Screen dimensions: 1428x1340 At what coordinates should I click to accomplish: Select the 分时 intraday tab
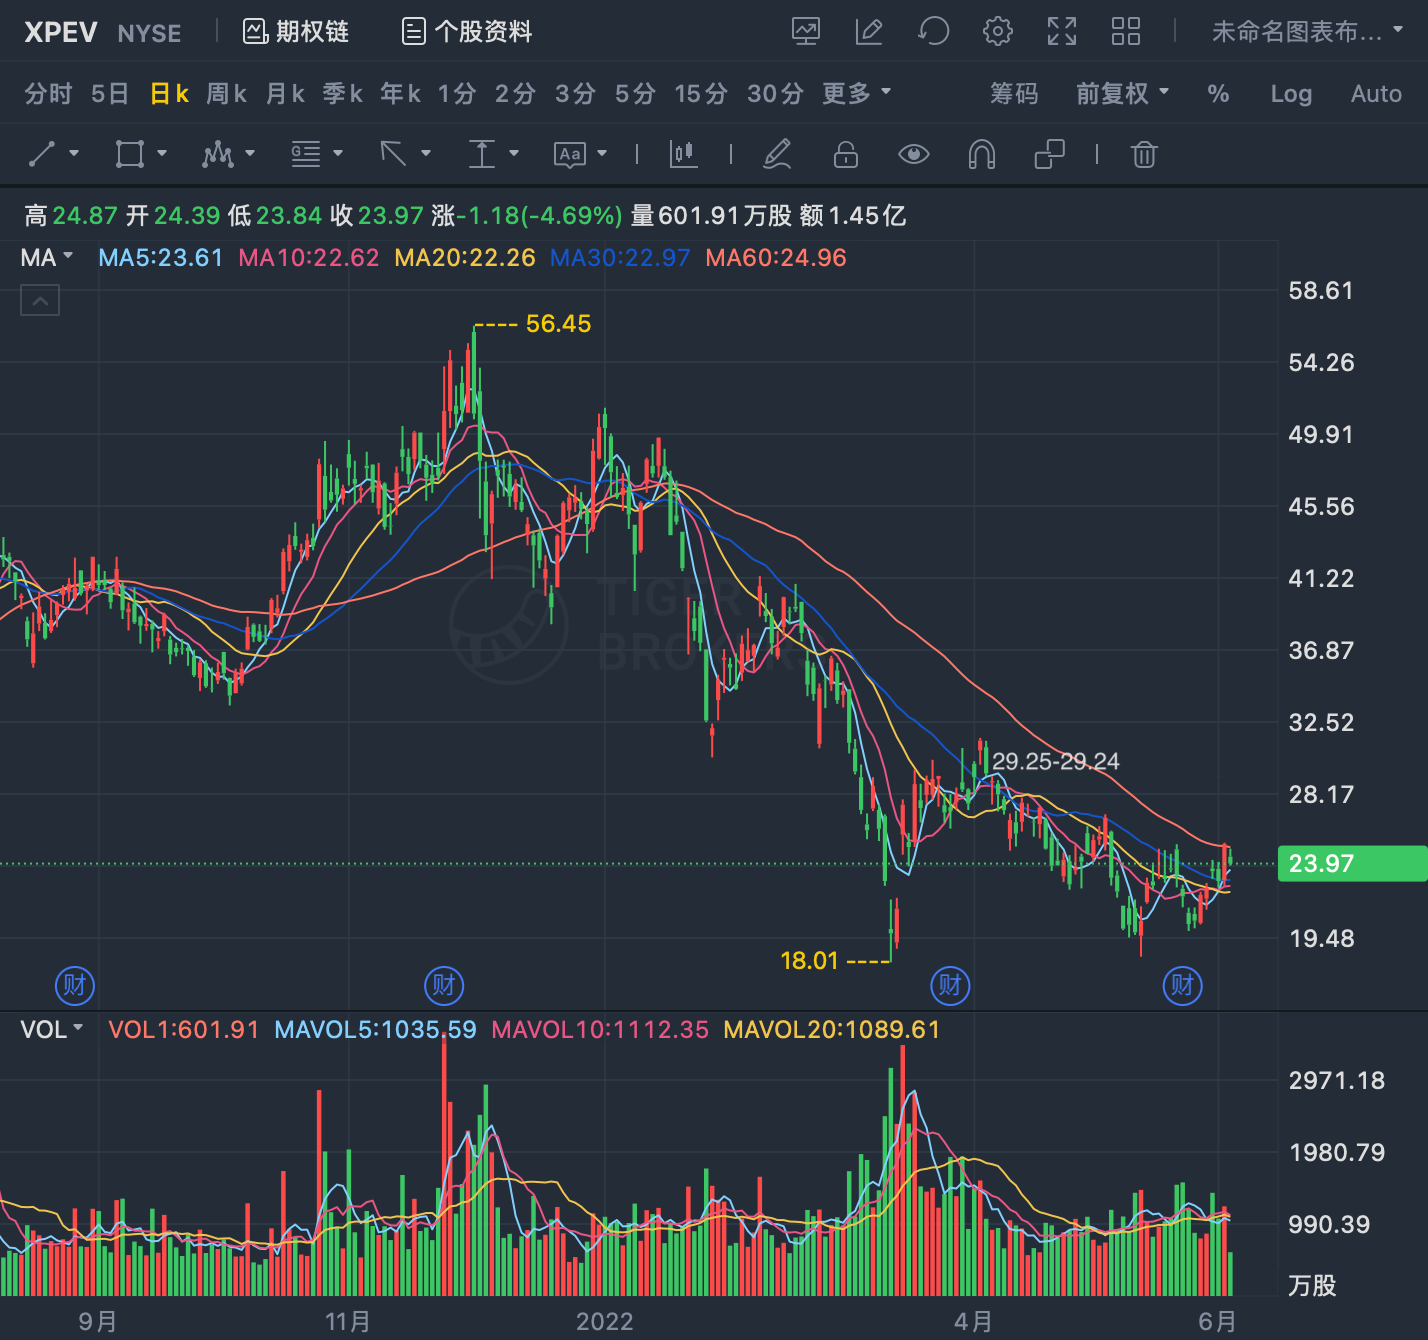[48, 94]
